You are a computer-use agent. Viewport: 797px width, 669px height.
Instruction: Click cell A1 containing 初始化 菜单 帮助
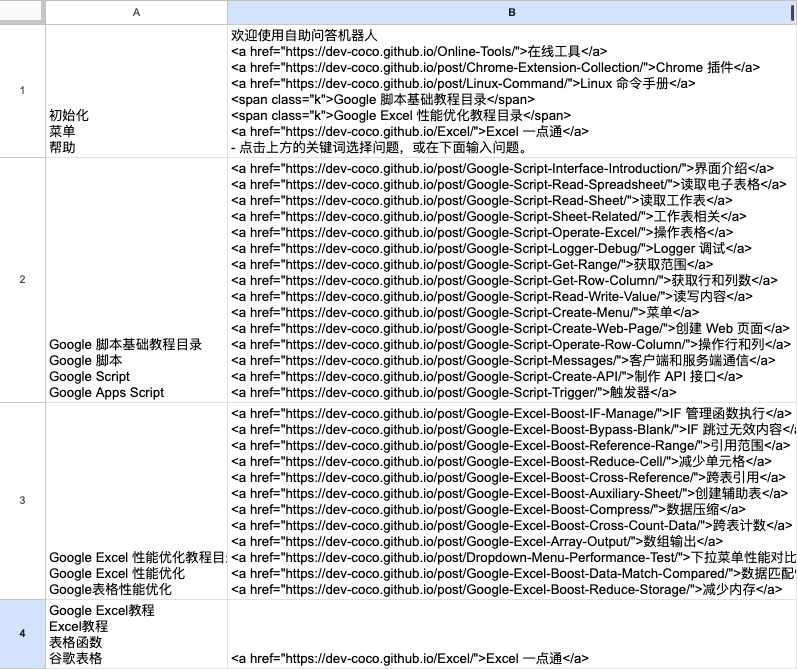pyautogui.click(x=136, y=90)
